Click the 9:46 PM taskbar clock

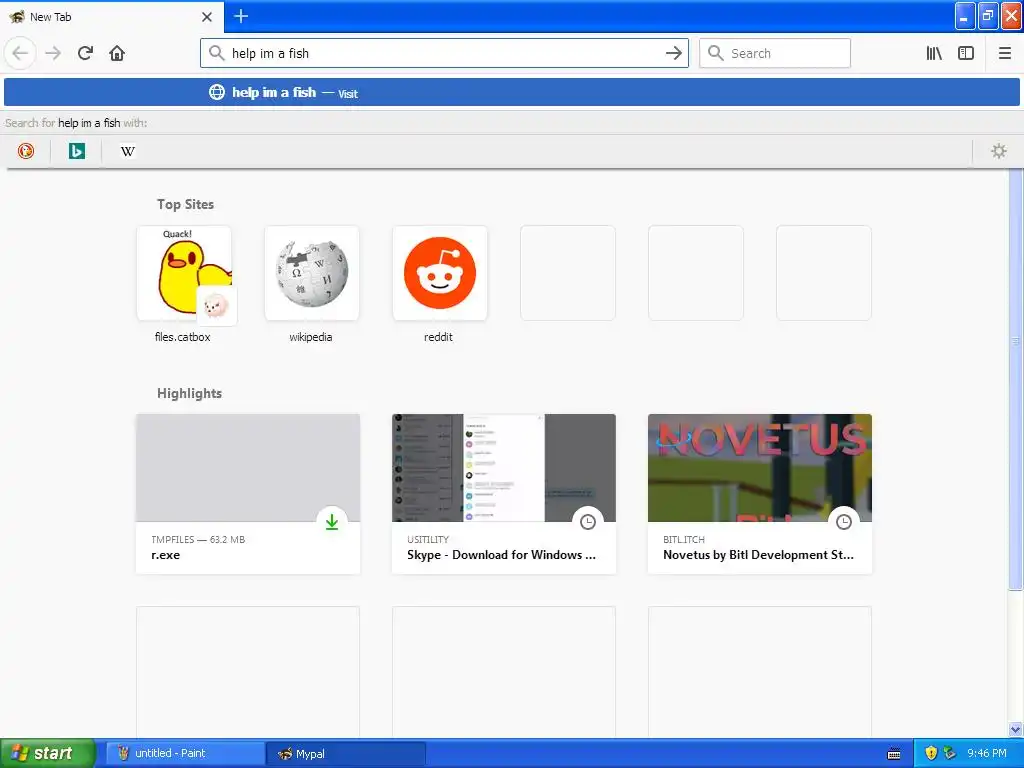[x=987, y=754]
